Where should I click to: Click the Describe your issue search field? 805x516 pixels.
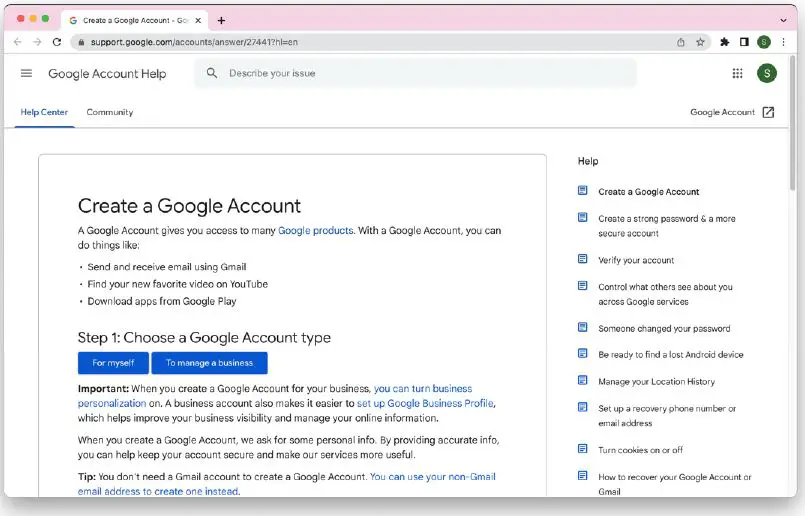point(420,73)
